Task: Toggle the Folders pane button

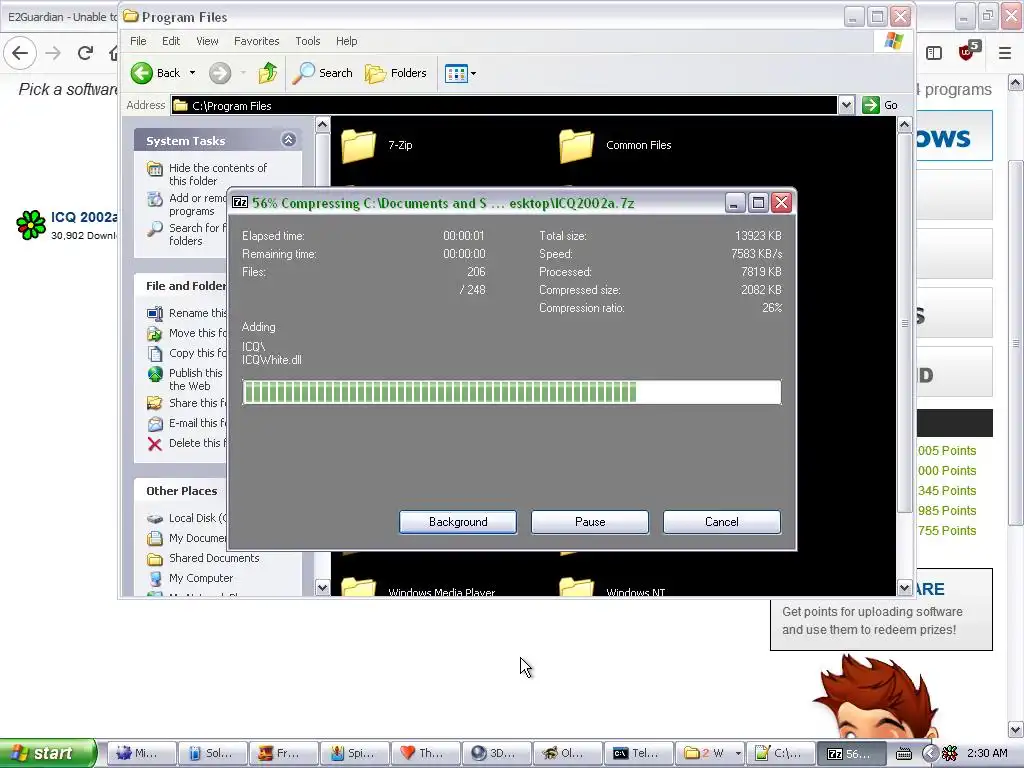Action: coord(396,73)
